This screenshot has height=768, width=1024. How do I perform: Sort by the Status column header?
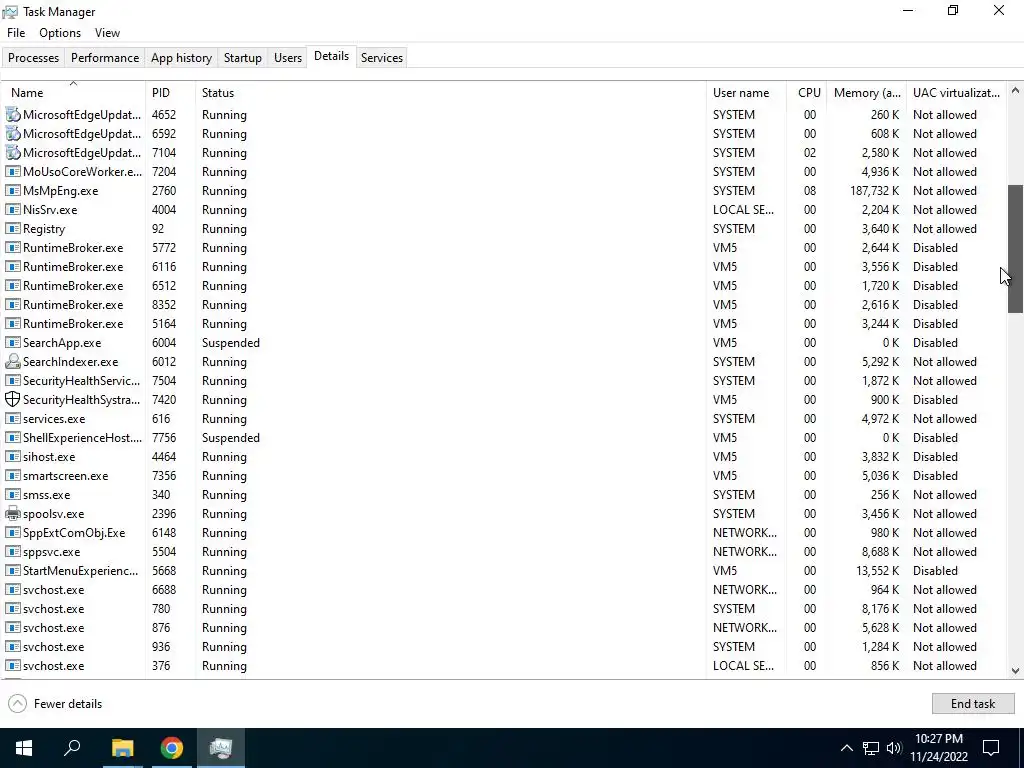pyautogui.click(x=451, y=93)
